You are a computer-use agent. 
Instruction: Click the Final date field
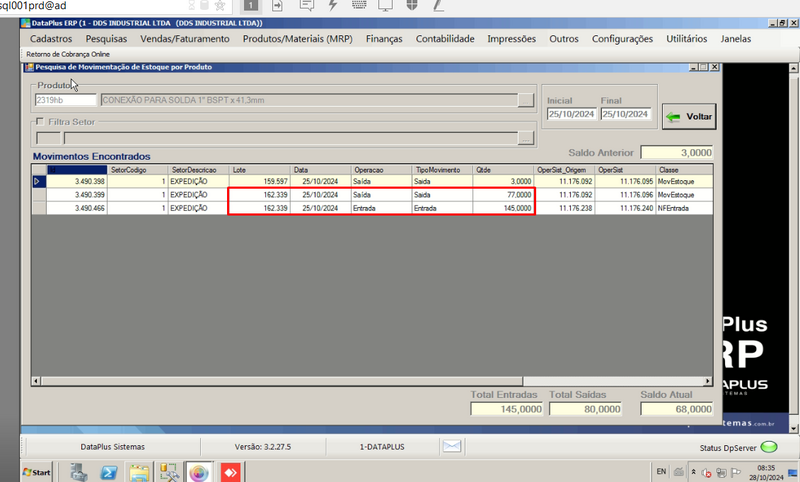point(626,114)
